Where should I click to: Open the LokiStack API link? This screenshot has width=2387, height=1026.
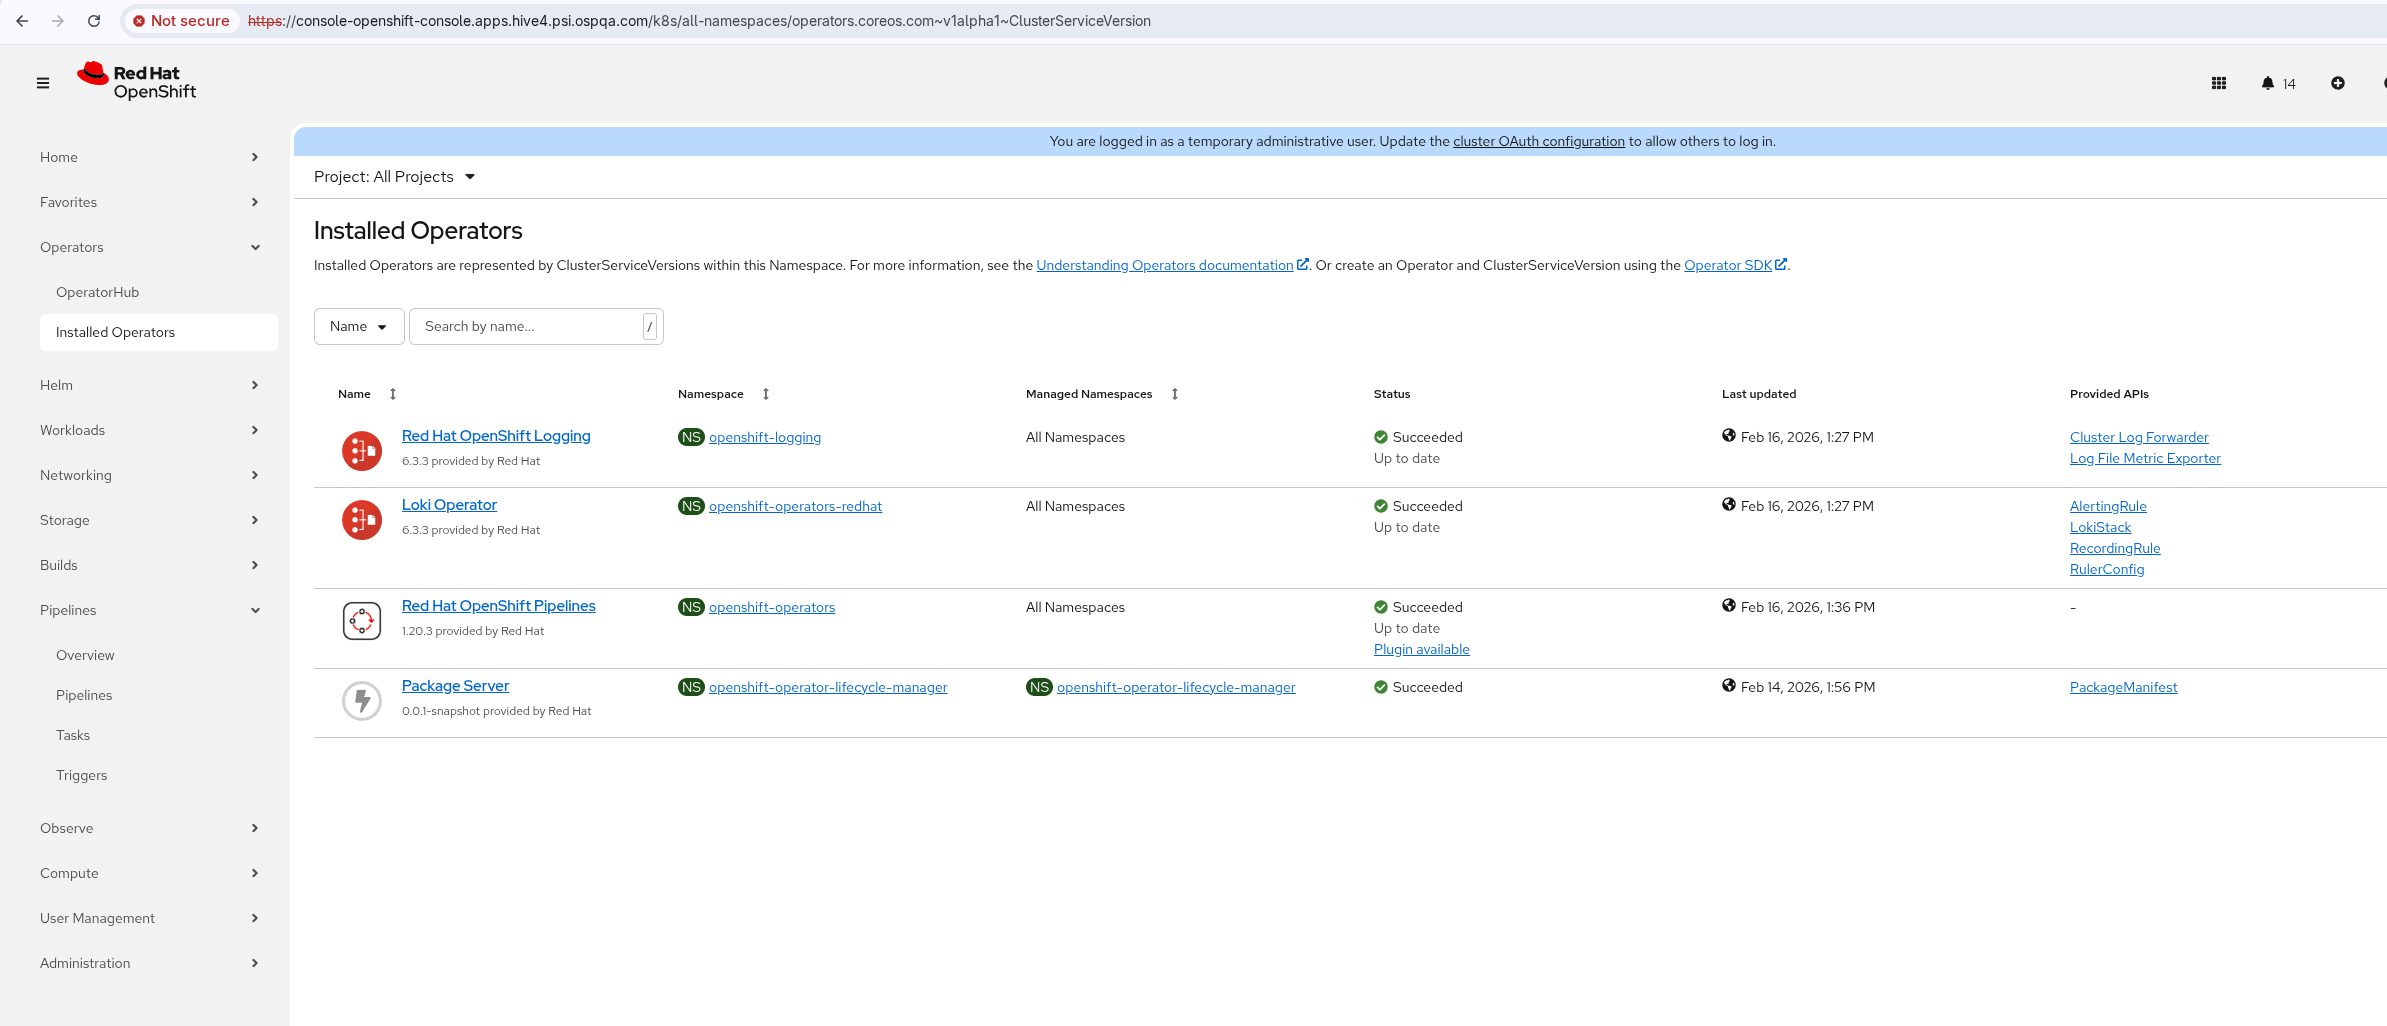(2100, 527)
